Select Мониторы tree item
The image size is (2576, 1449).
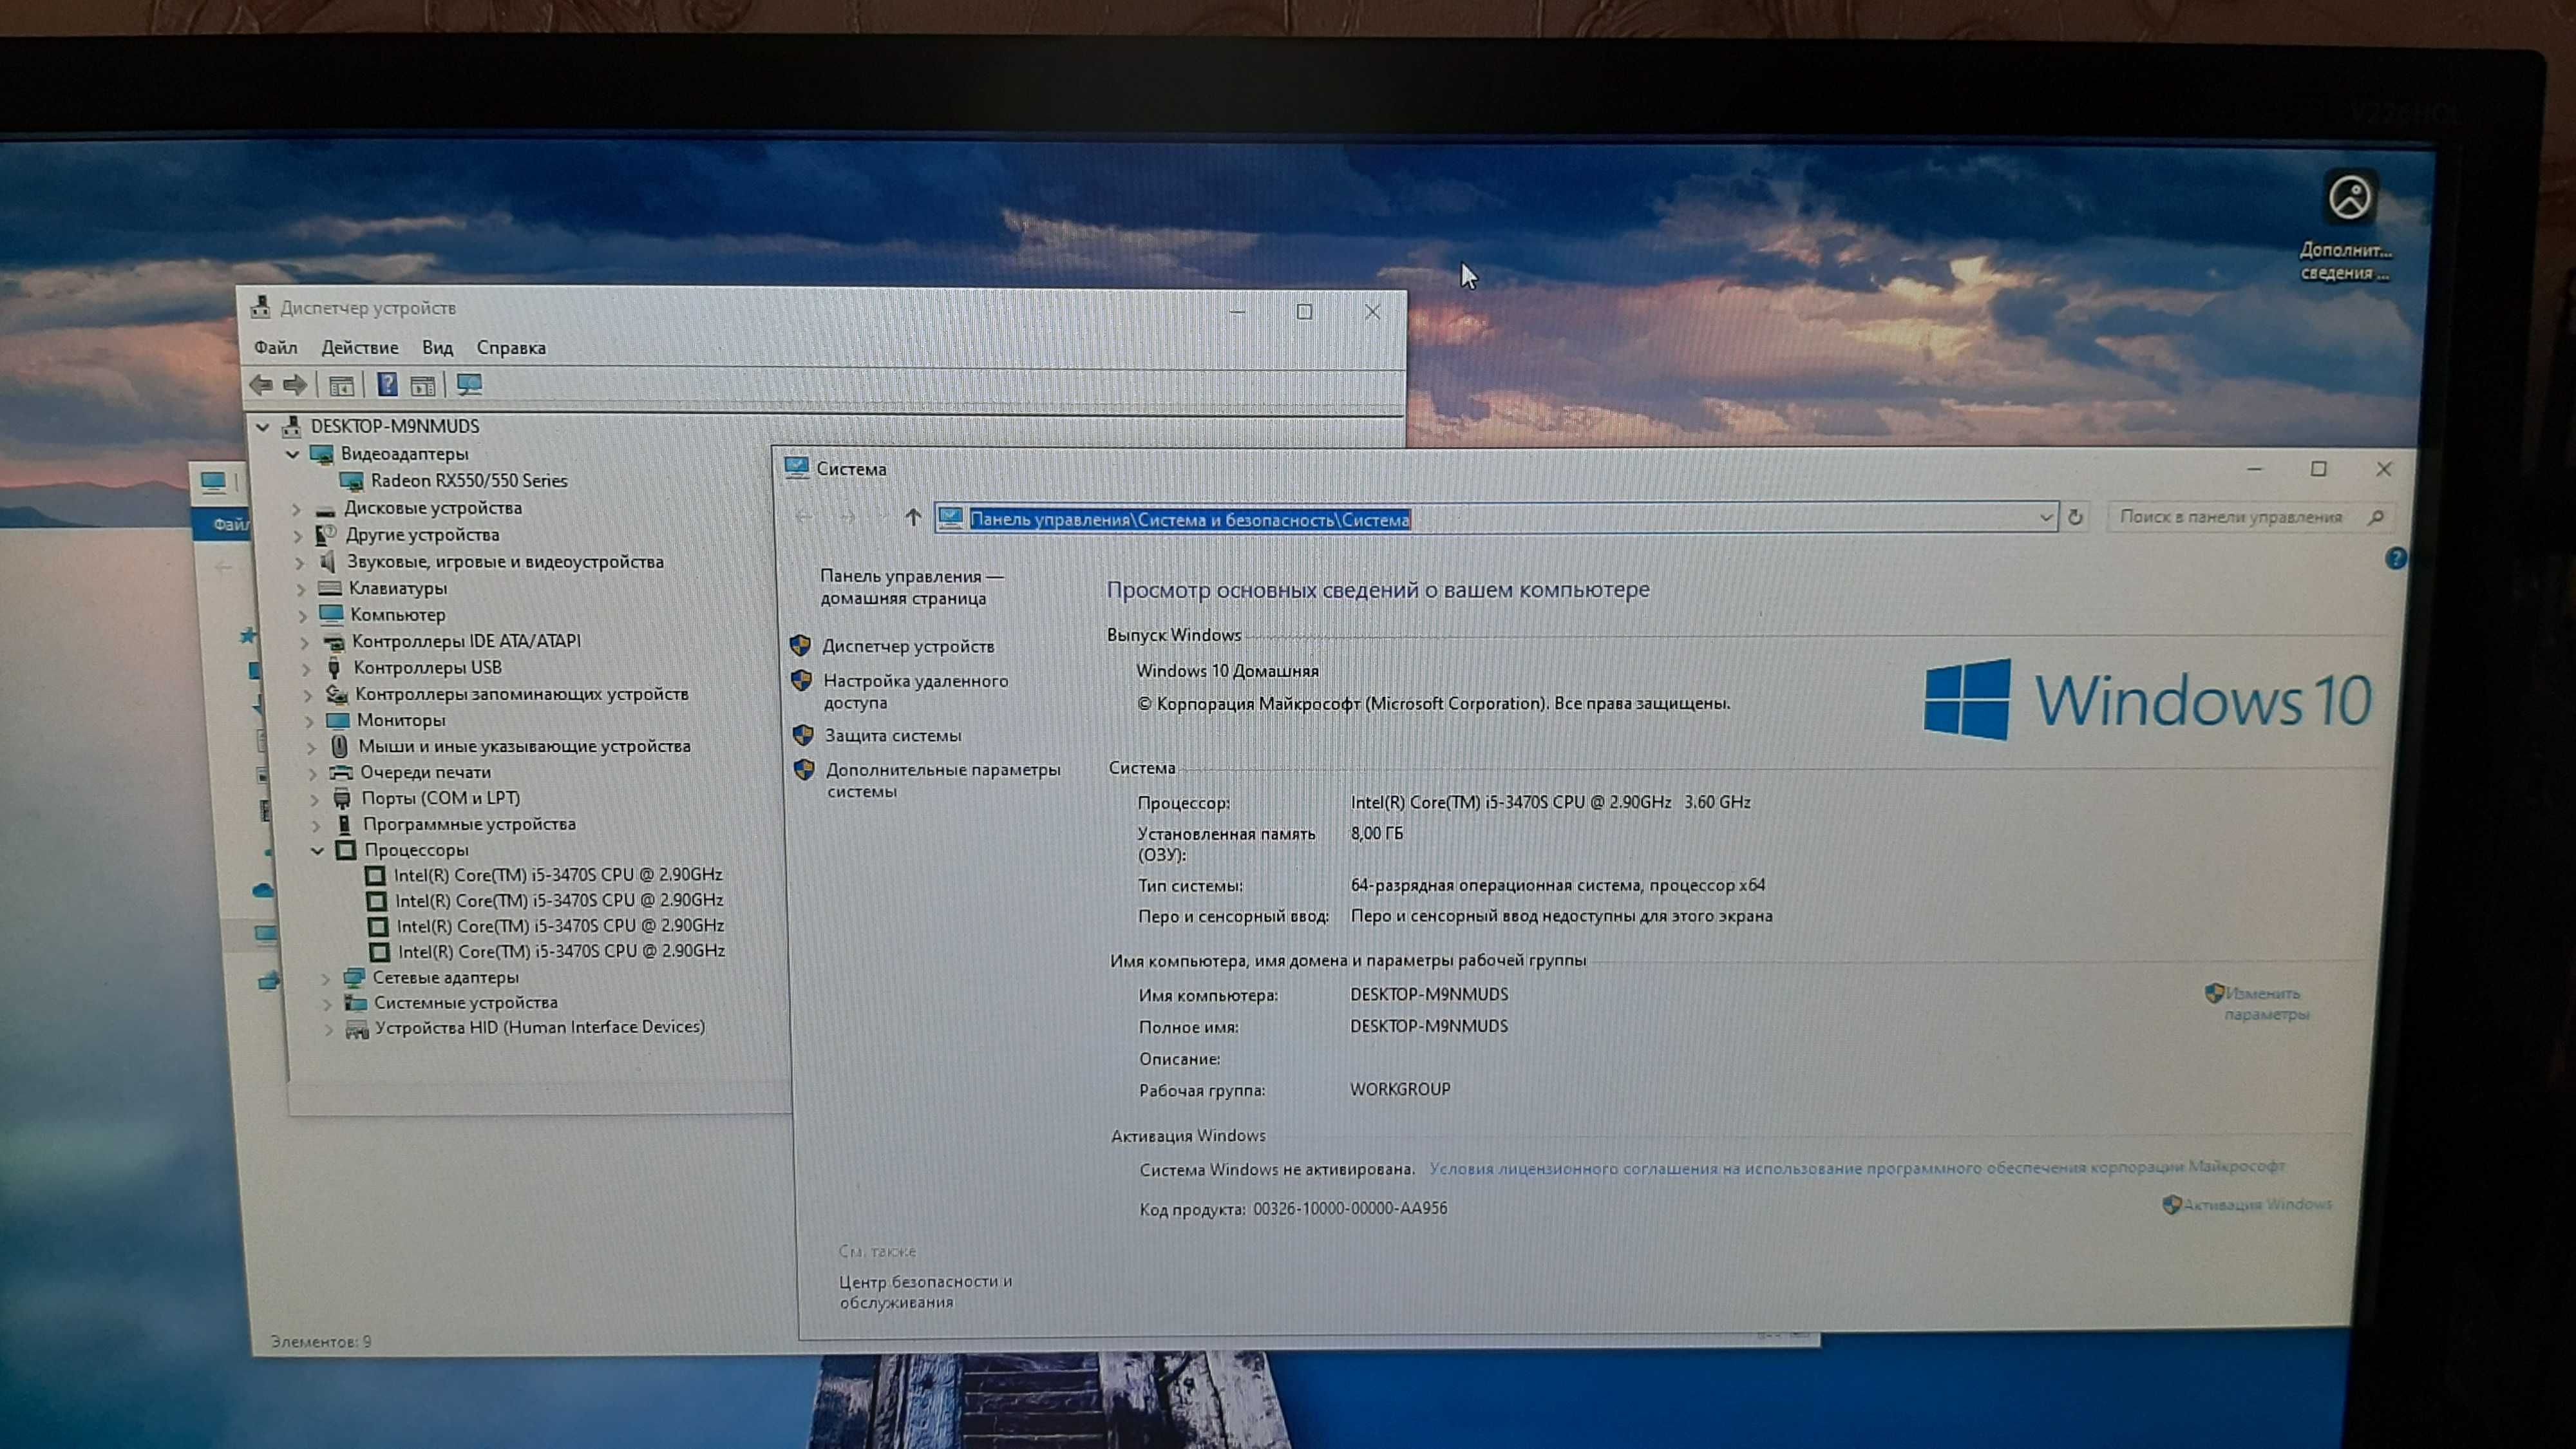[x=401, y=719]
